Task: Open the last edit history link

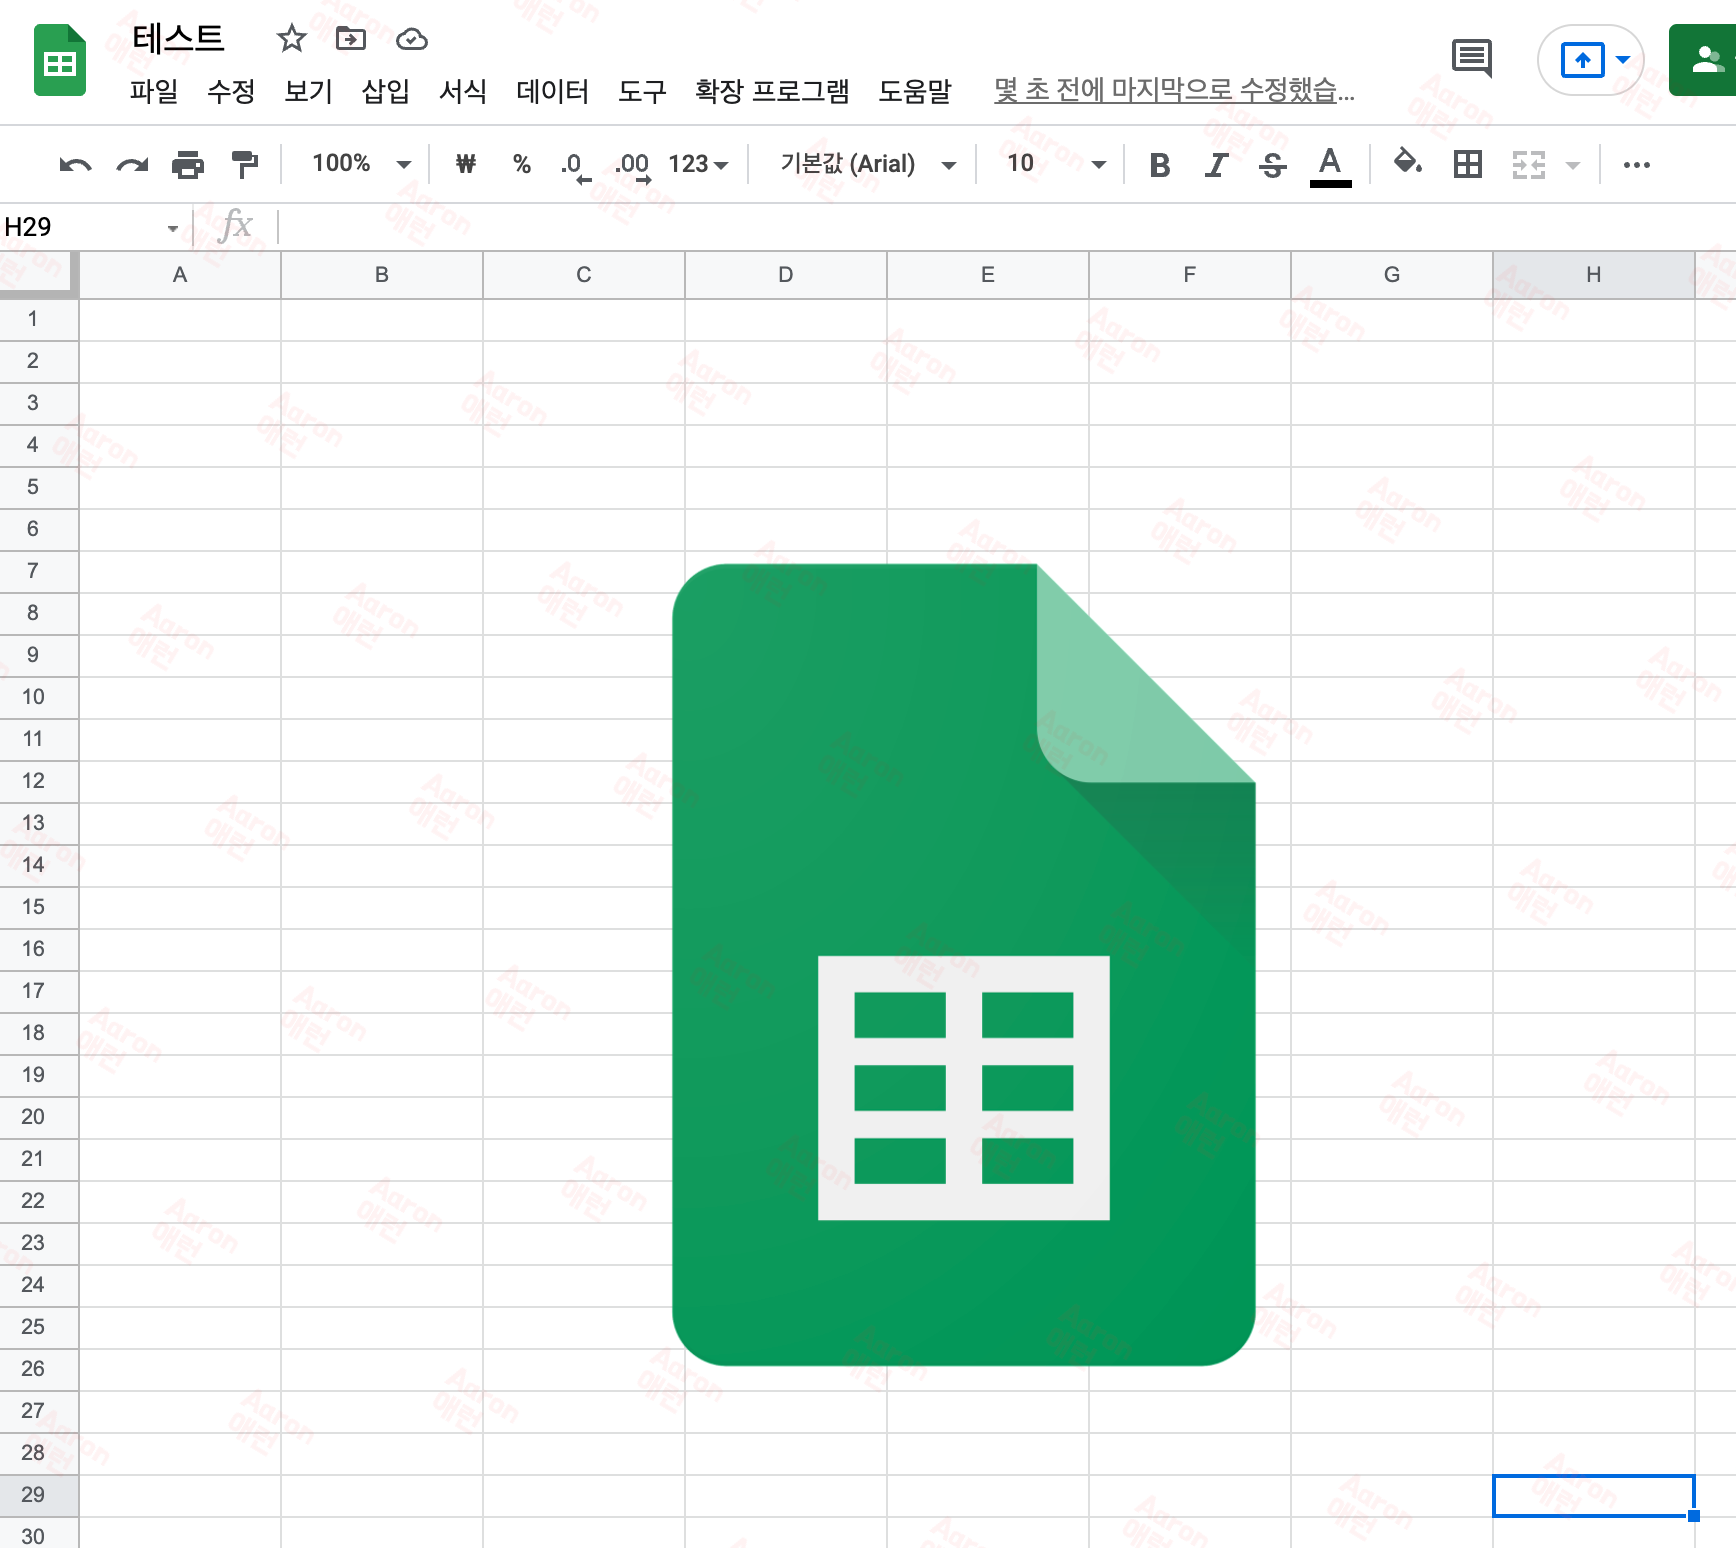Action: 1174,90
